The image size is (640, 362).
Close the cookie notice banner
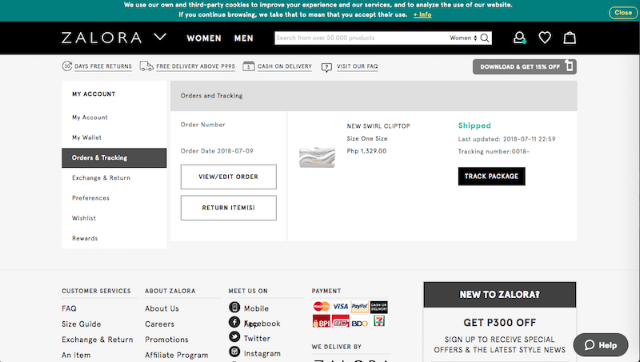(623, 13)
